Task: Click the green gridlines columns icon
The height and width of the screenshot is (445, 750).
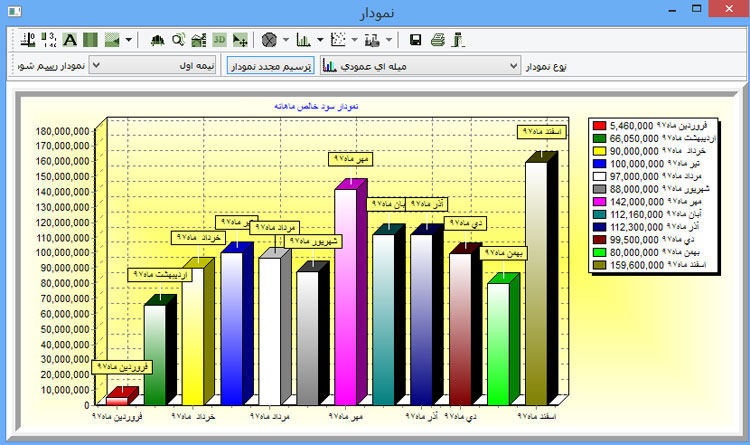Action: click(91, 40)
